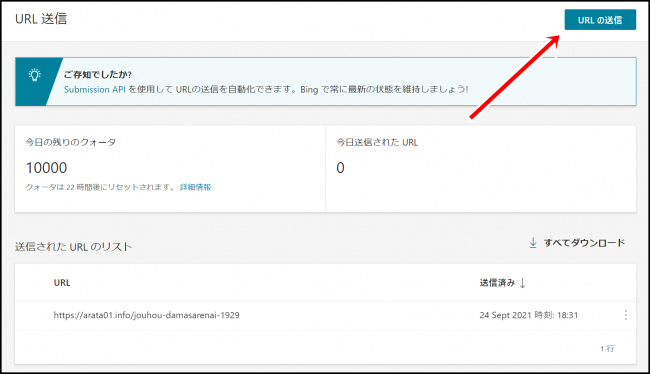Click the download arrow icon
This screenshot has width=650, height=374.
(x=533, y=243)
